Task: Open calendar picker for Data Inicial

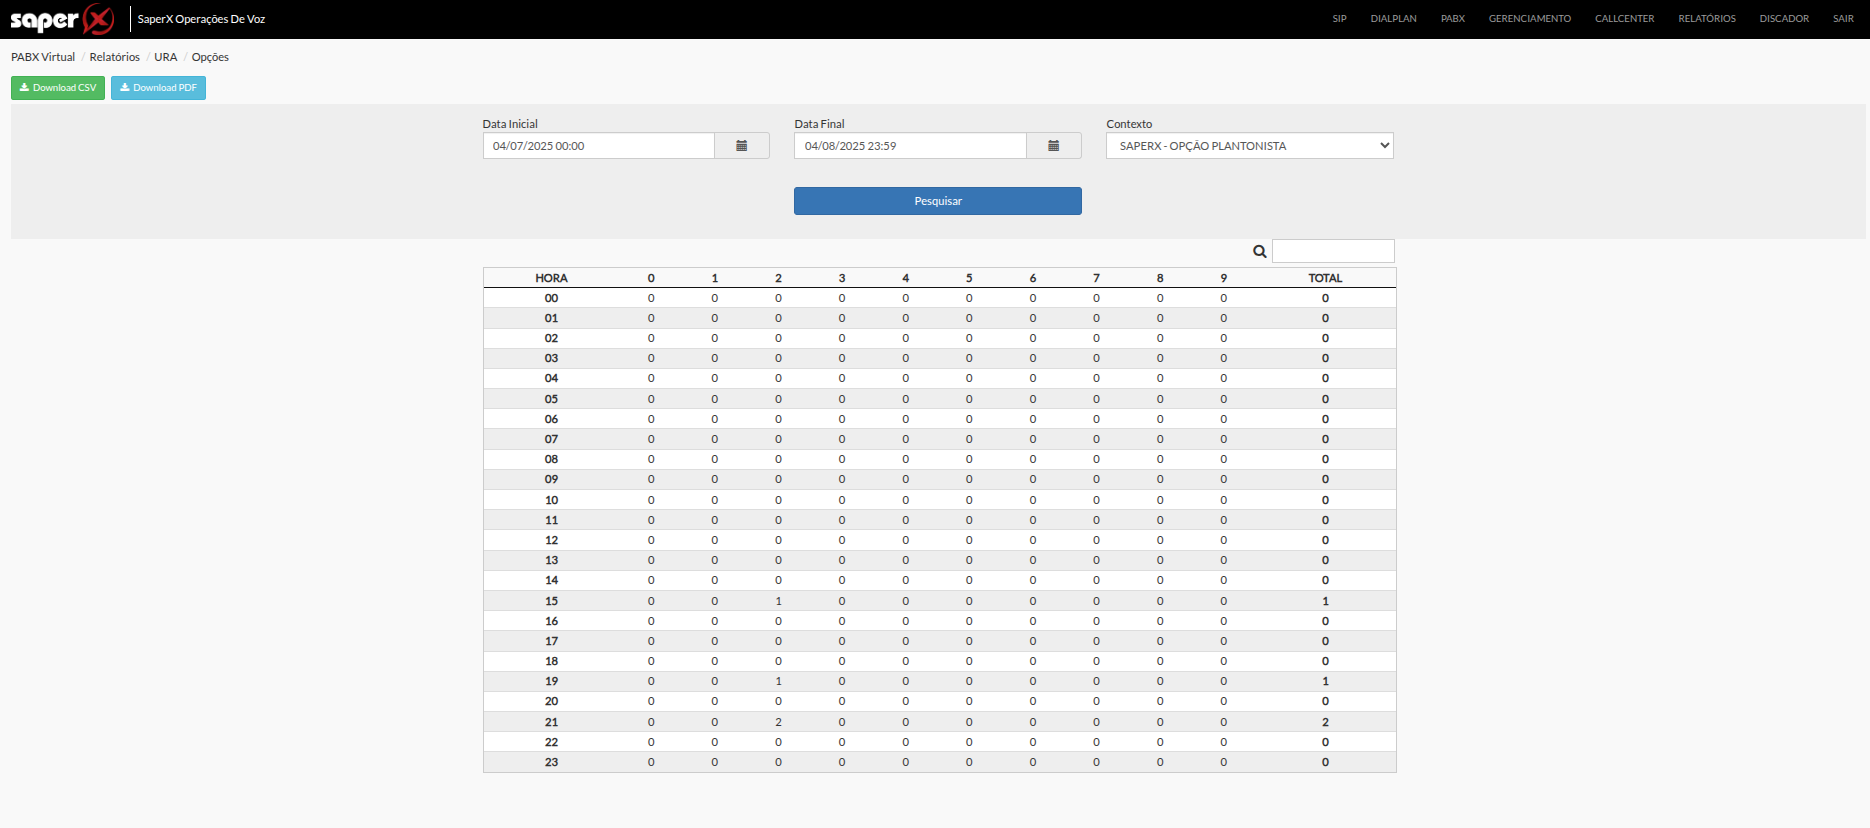Action: click(x=742, y=146)
